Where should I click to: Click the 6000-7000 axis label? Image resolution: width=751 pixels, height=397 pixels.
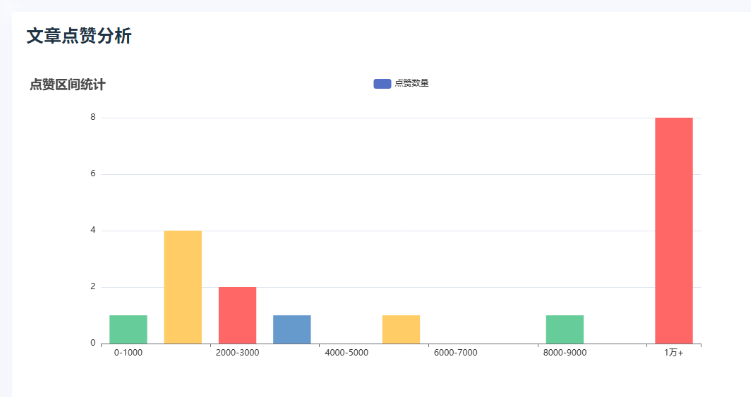point(456,353)
